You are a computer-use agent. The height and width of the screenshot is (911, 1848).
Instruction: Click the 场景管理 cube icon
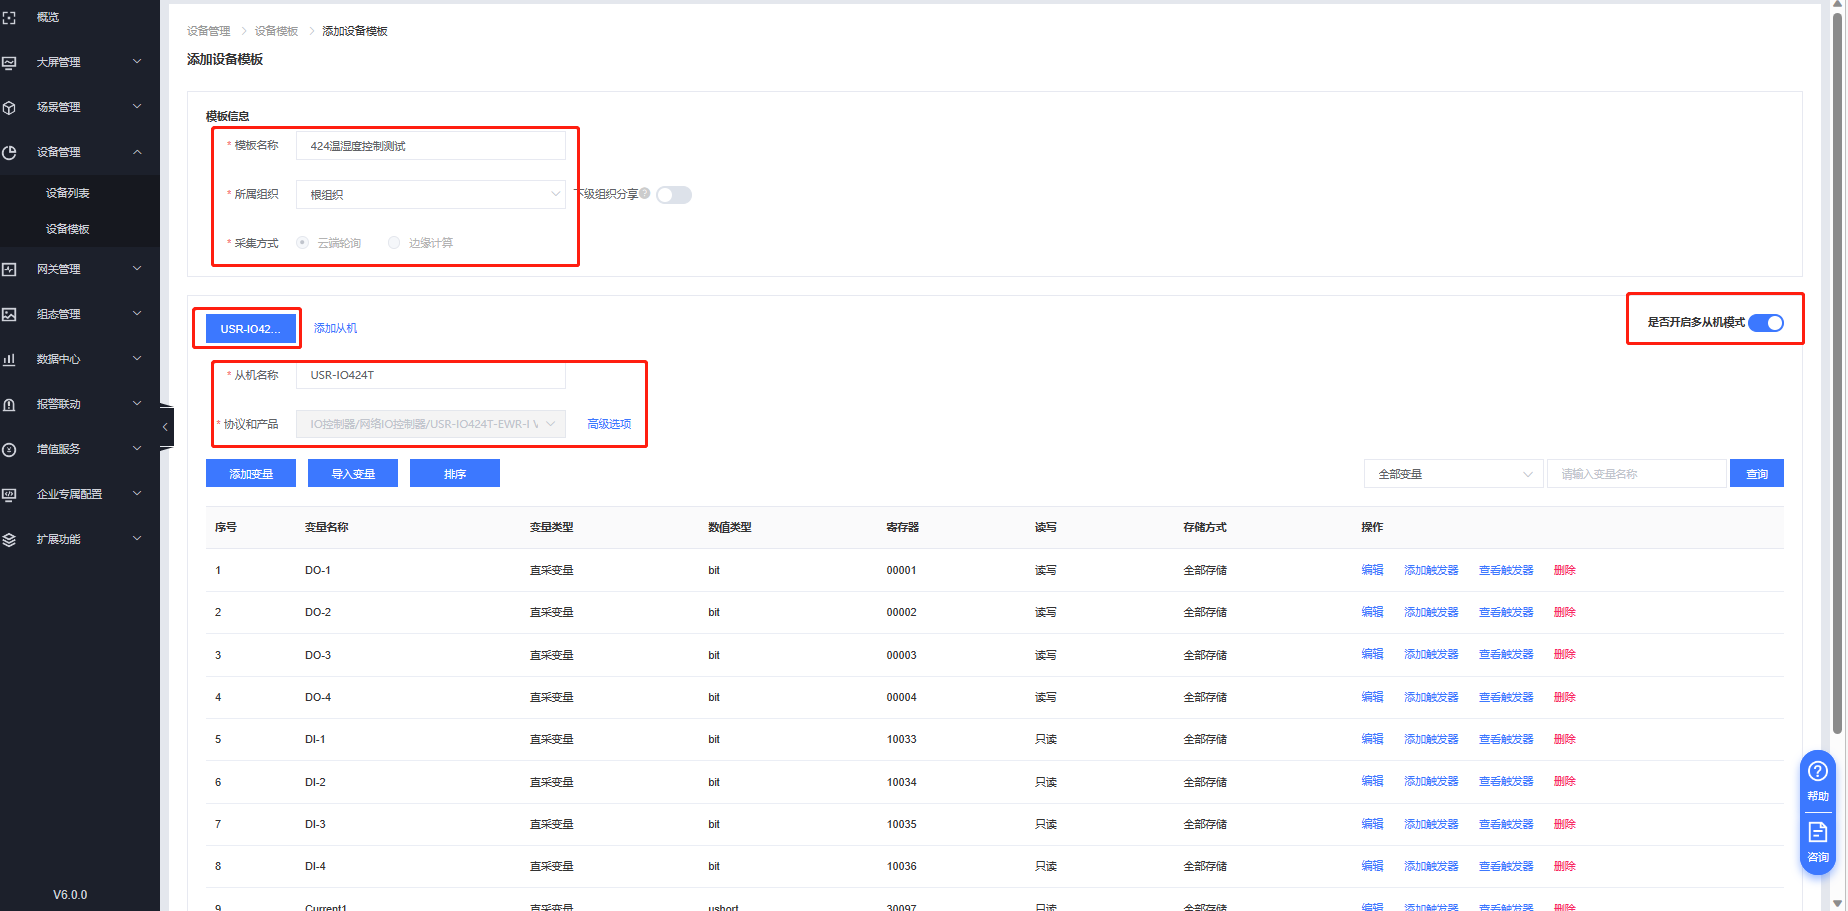click(10, 107)
